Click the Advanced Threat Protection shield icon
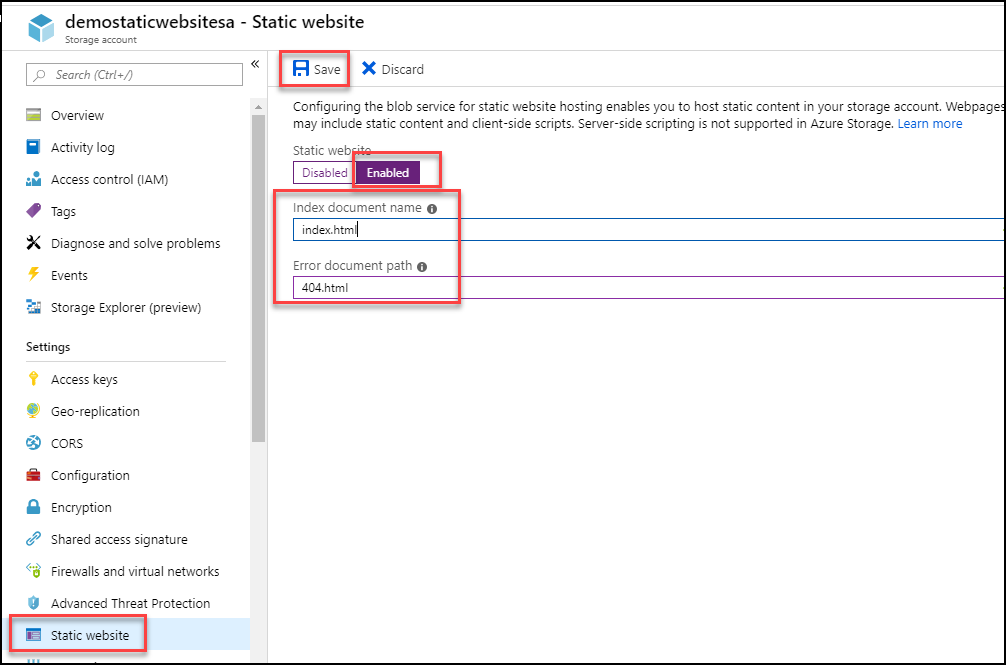The height and width of the screenshot is (665, 1006). pos(33,603)
